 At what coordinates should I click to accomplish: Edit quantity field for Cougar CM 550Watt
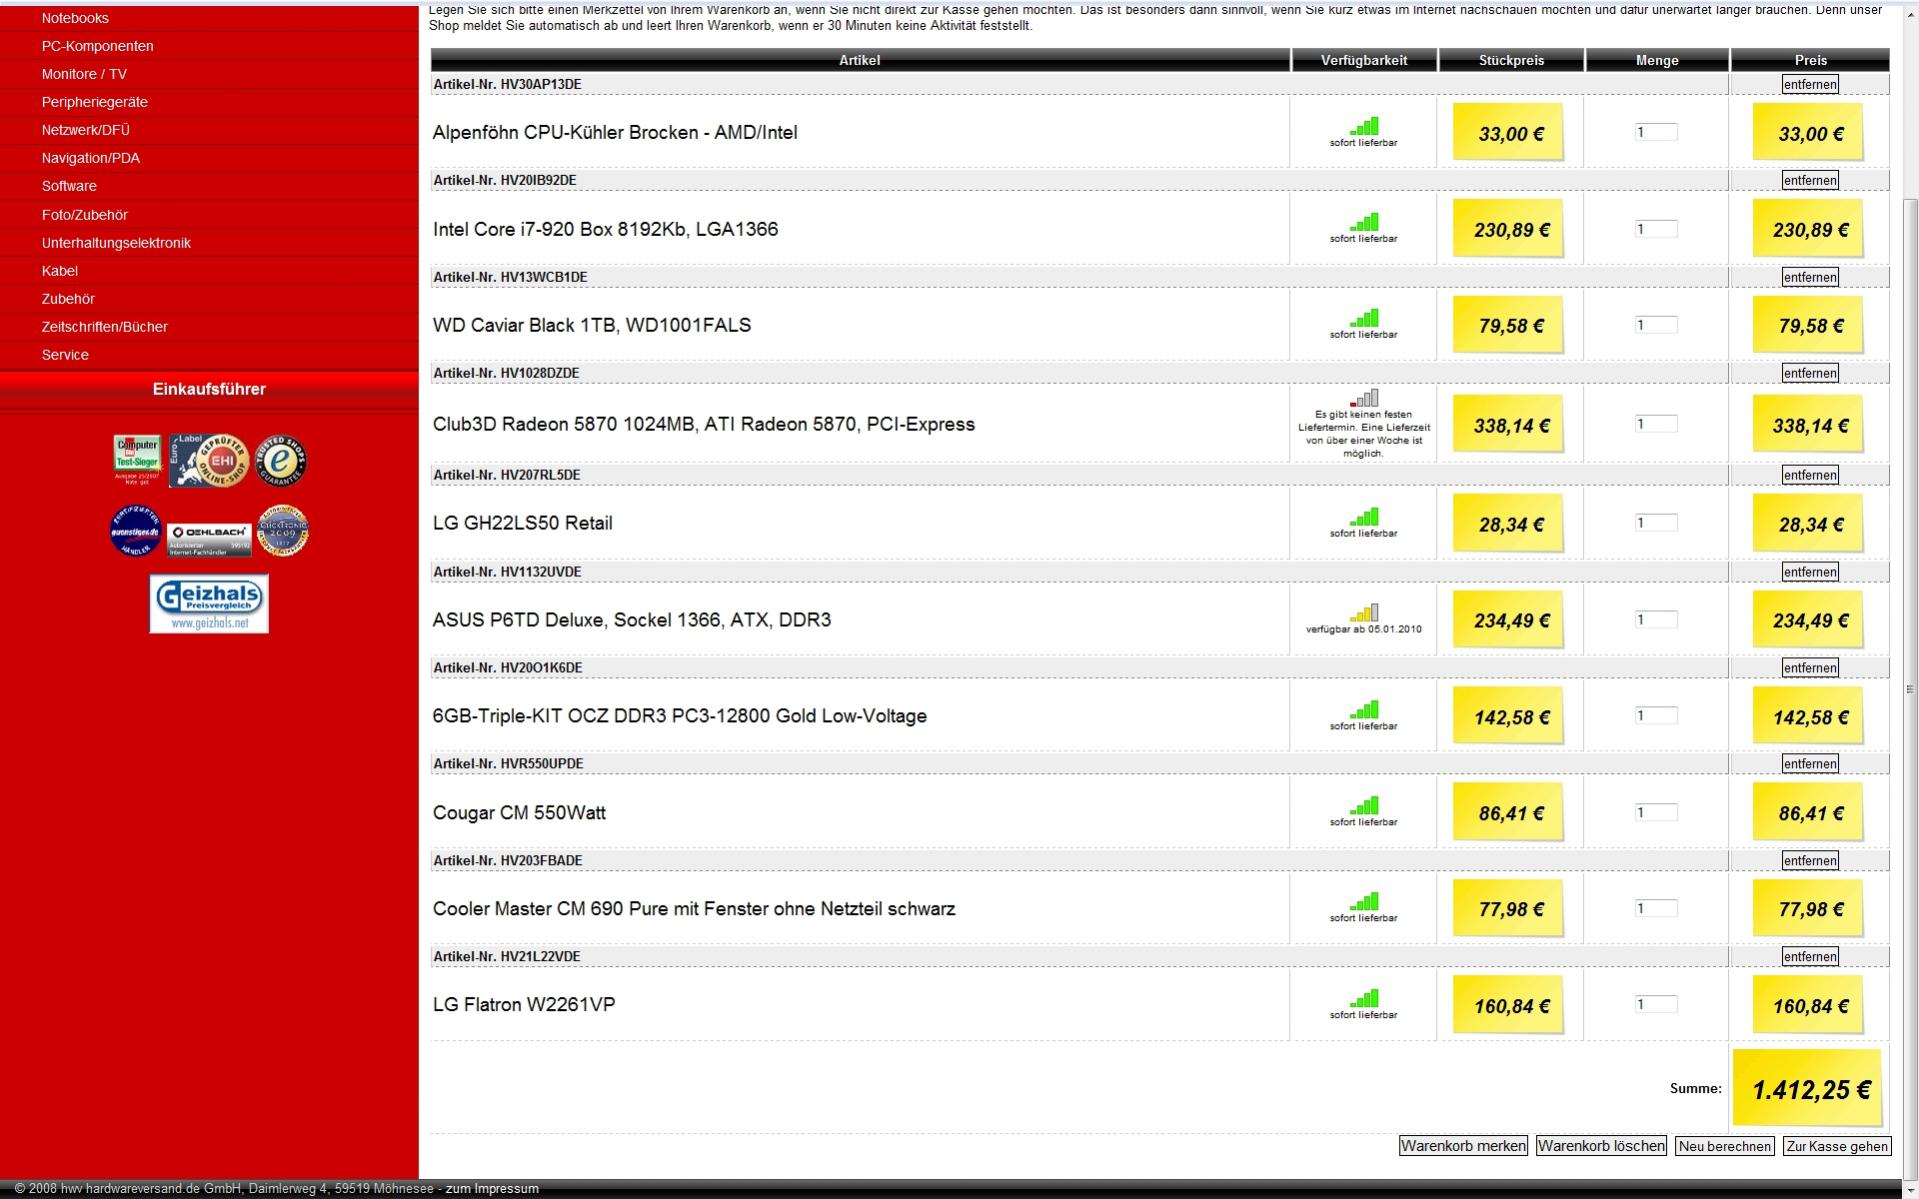pos(1656,813)
